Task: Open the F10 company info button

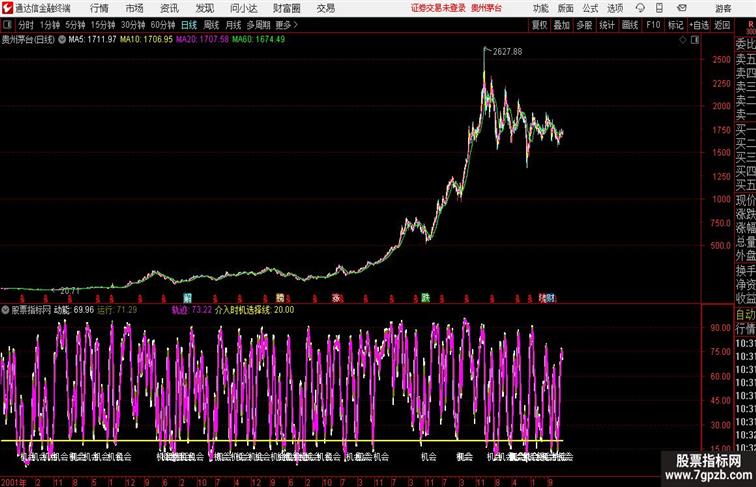Action: point(653,25)
